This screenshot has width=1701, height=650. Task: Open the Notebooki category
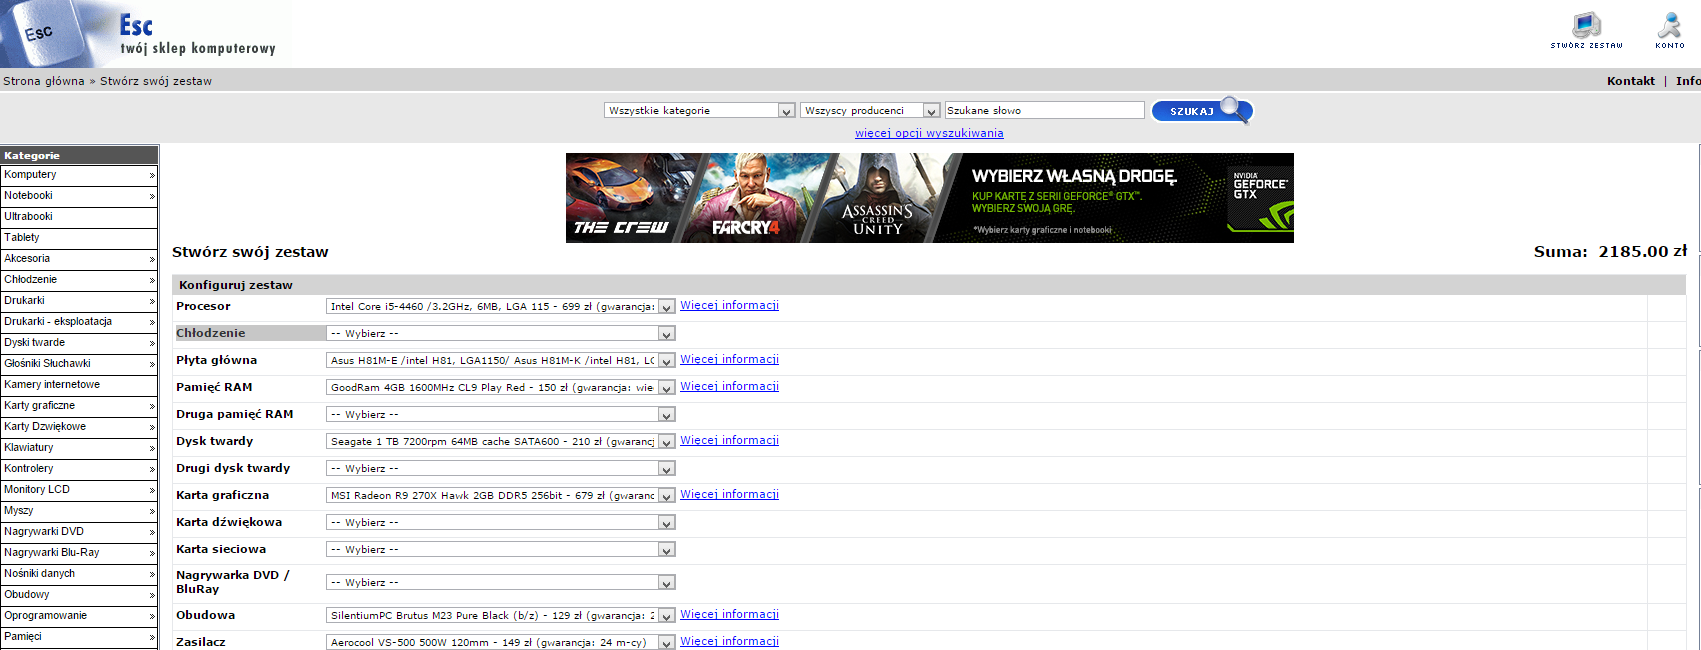[x=79, y=196]
